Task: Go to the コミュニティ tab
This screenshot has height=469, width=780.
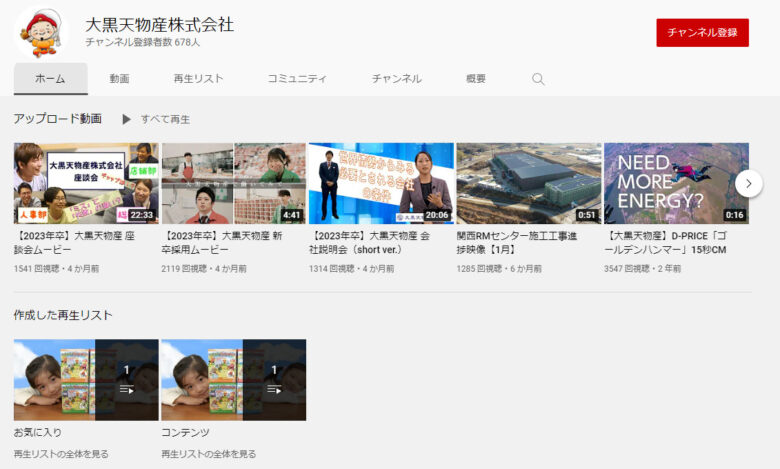Action: pos(297,79)
